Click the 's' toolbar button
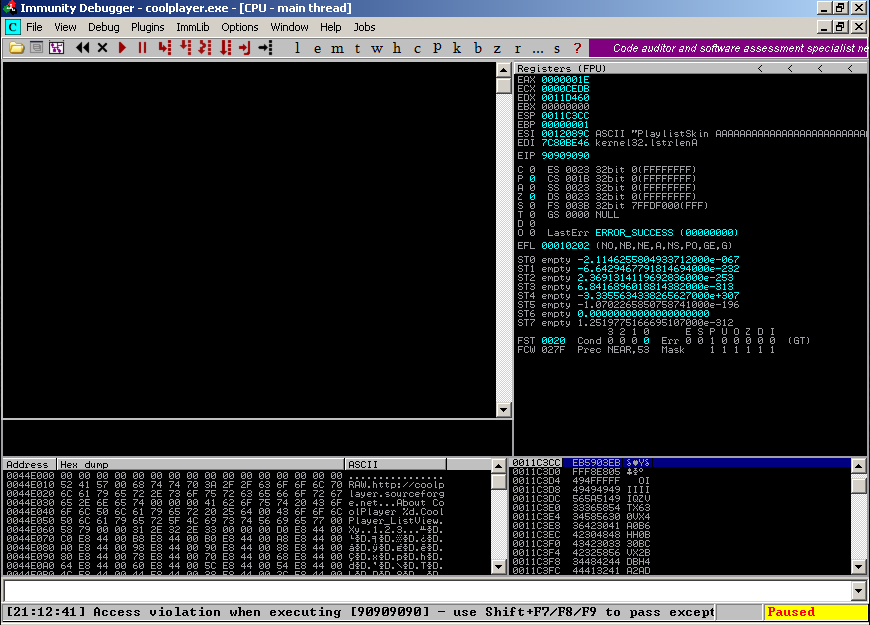 [x=557, y=48]
